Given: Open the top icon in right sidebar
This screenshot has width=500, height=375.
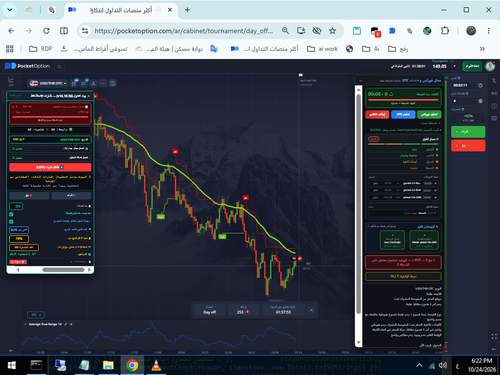Looking at the screenshot, I should 494,81.
